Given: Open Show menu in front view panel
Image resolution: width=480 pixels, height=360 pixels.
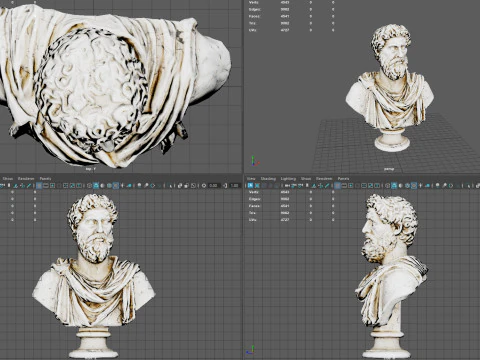Looking at the screenshot, I should (x=8, y=179).
